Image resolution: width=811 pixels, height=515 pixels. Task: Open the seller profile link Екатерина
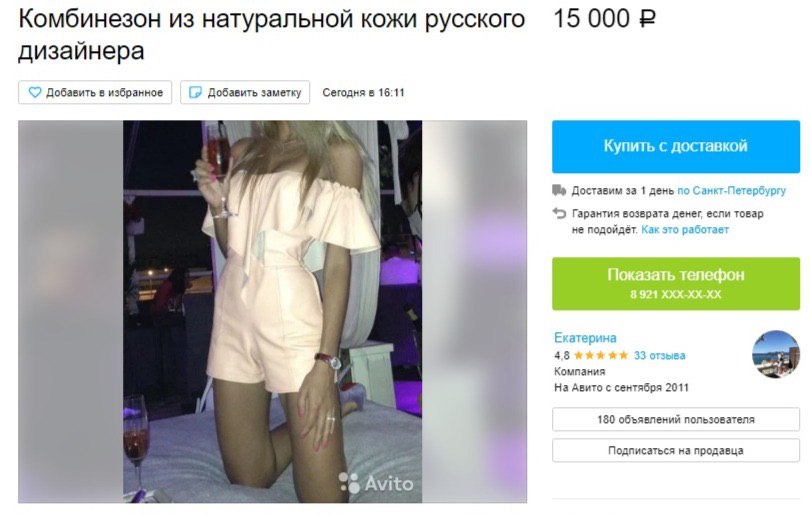point(585,338)
